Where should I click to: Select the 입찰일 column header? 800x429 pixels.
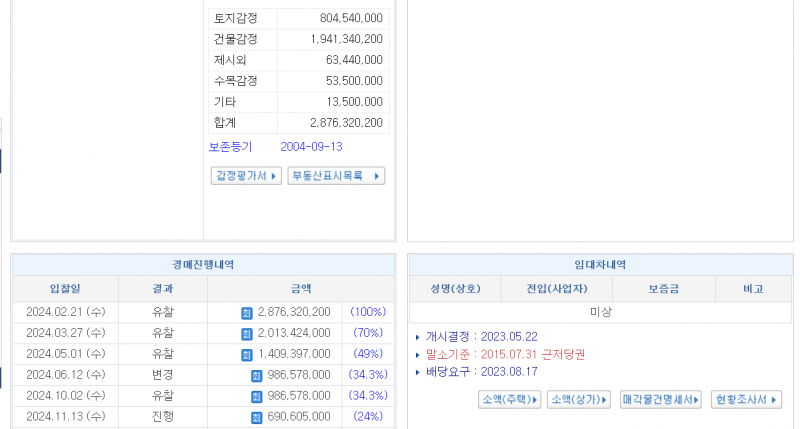64,289
